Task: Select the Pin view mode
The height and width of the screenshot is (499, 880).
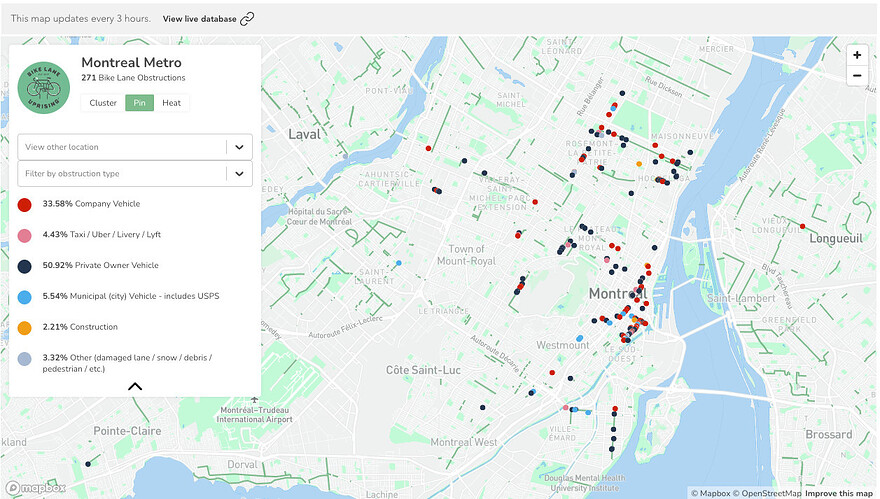Action: 139,103
